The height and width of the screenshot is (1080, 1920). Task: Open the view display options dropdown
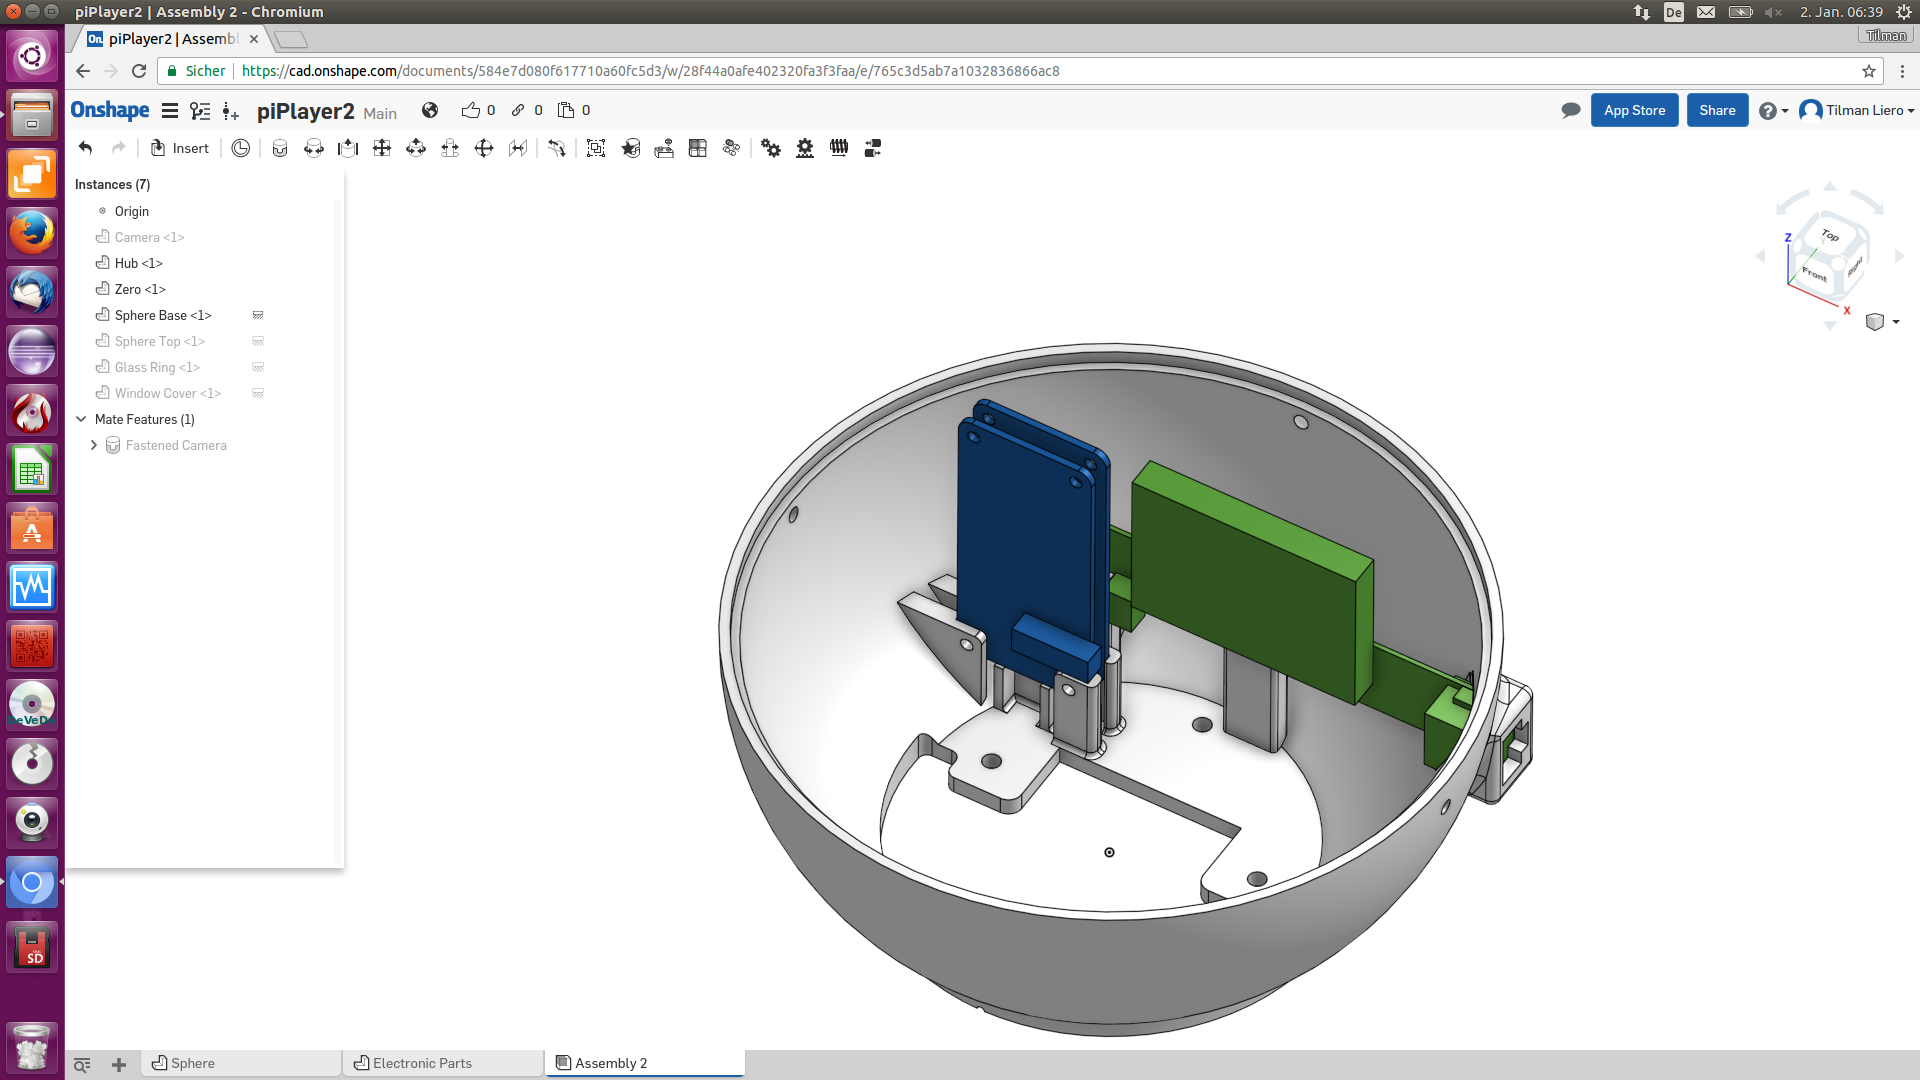1882,322
